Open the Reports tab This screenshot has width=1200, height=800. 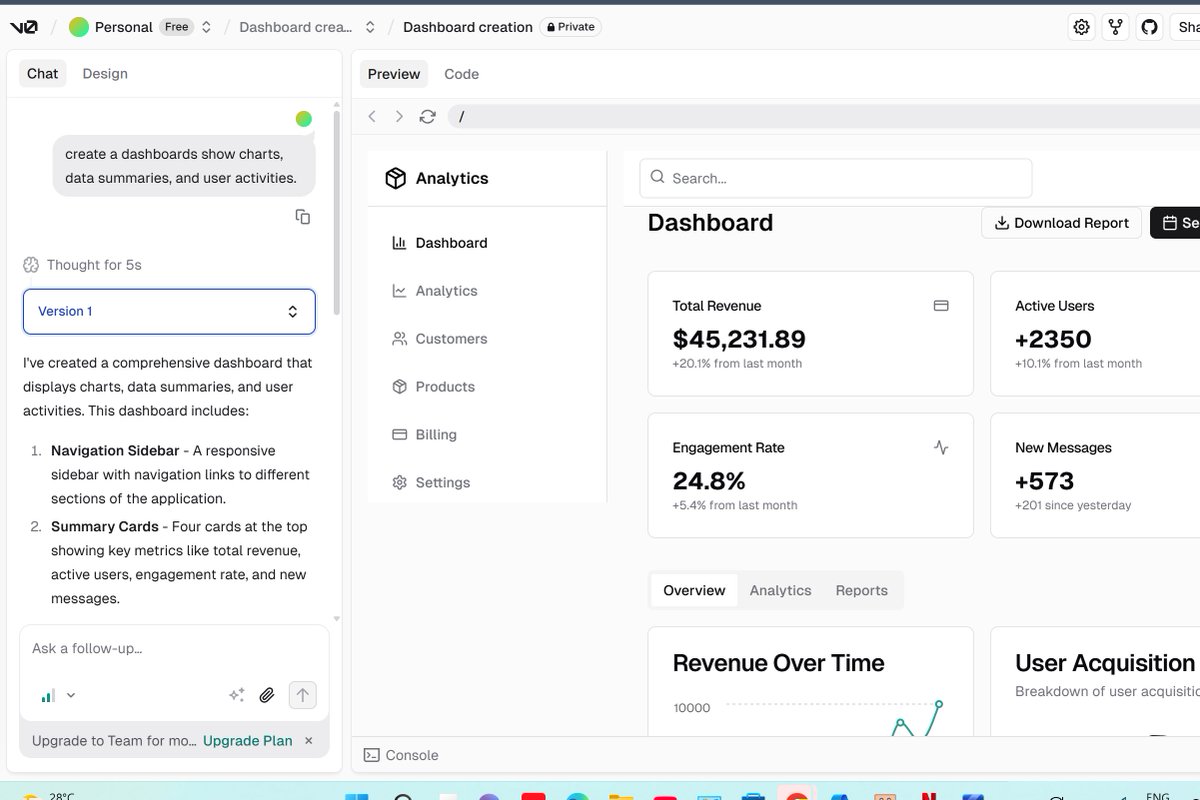pyautogui.click(x=862, y=590)
